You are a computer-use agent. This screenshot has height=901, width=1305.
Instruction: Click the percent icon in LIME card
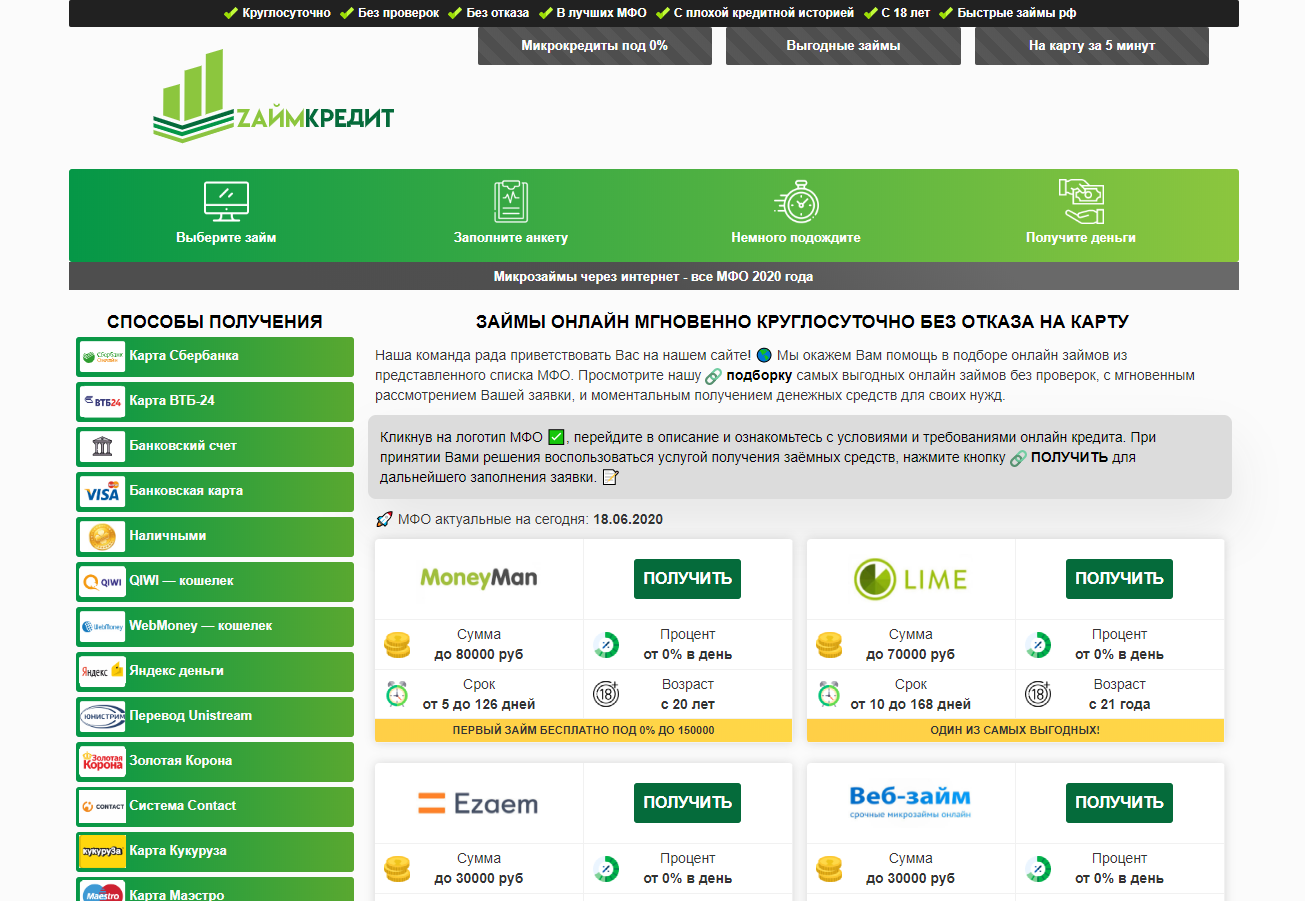(1038, 645)
